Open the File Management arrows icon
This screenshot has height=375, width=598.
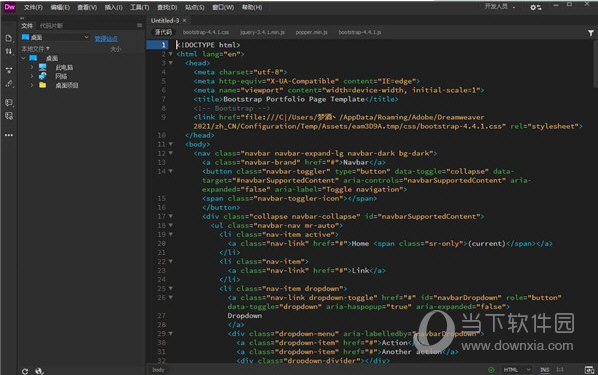pos(9,51)
